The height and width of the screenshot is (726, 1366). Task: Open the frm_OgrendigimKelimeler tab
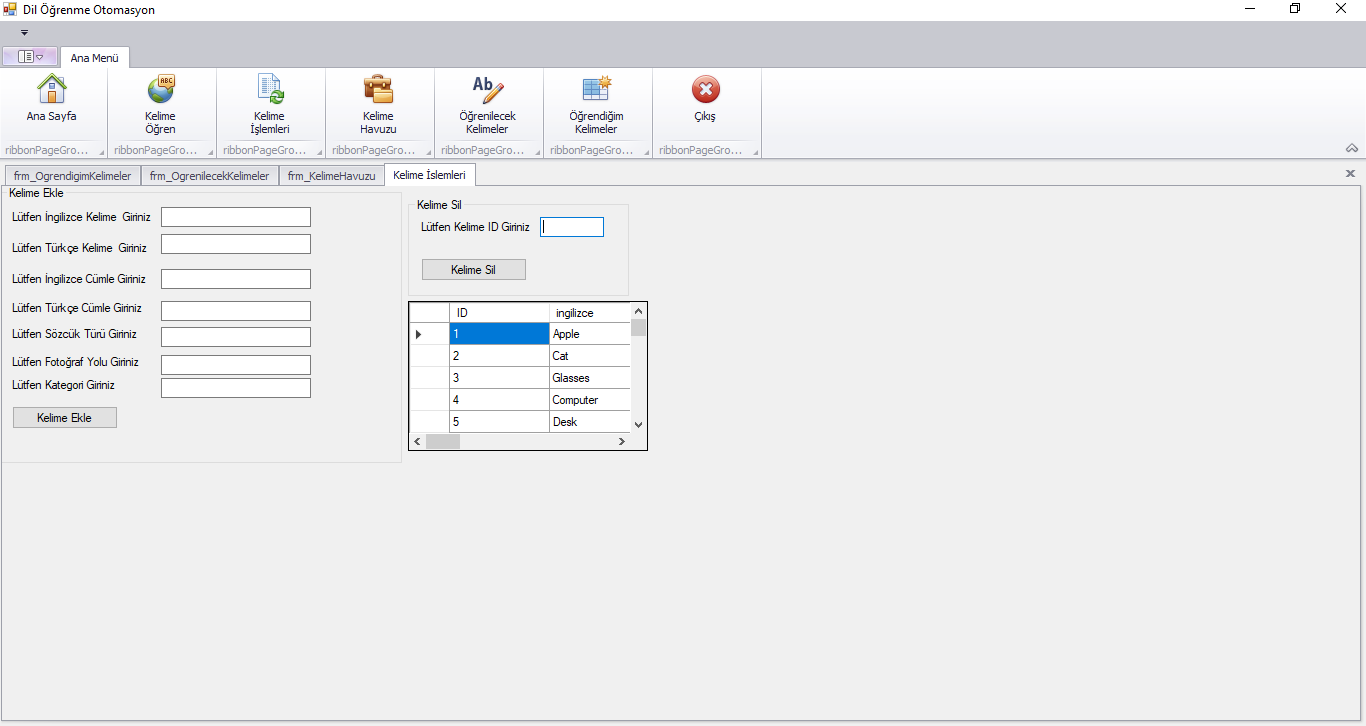pos(71,175)
